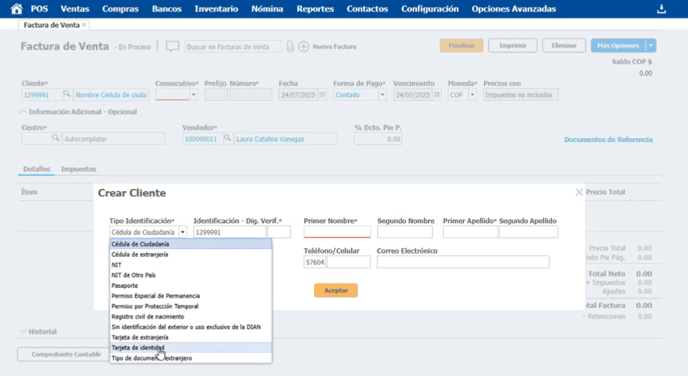688x376 pixels.
Task: Open the Consecutivo dropdown
Action: (x=194, y=95)
